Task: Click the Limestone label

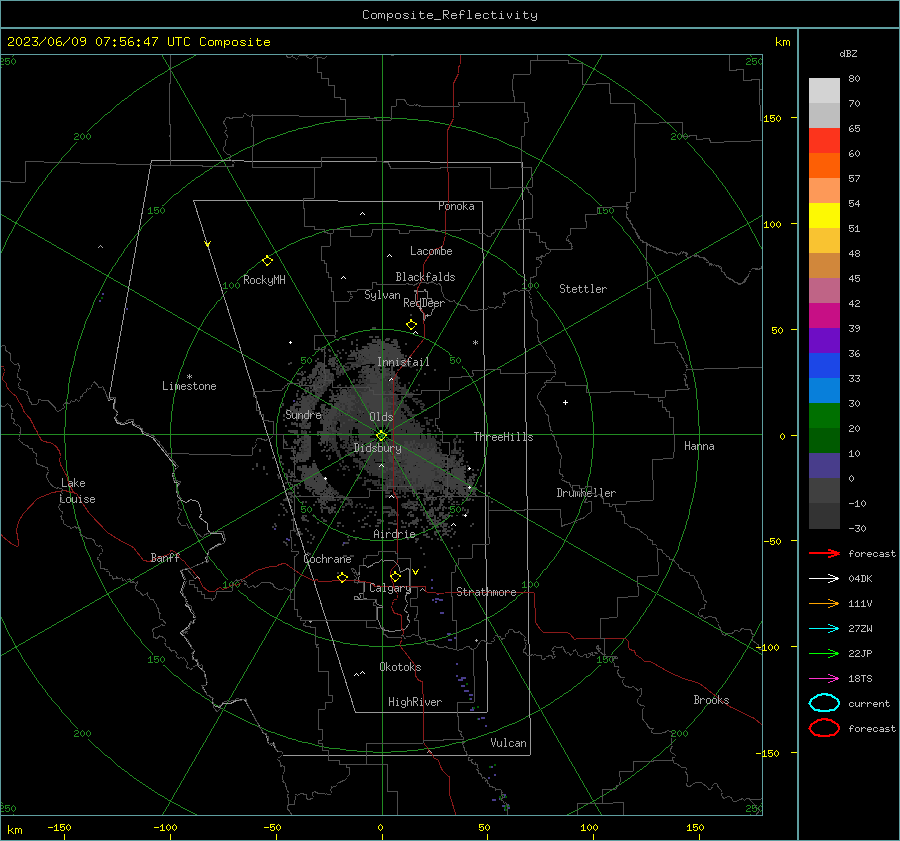Action: tap(189, 386)
